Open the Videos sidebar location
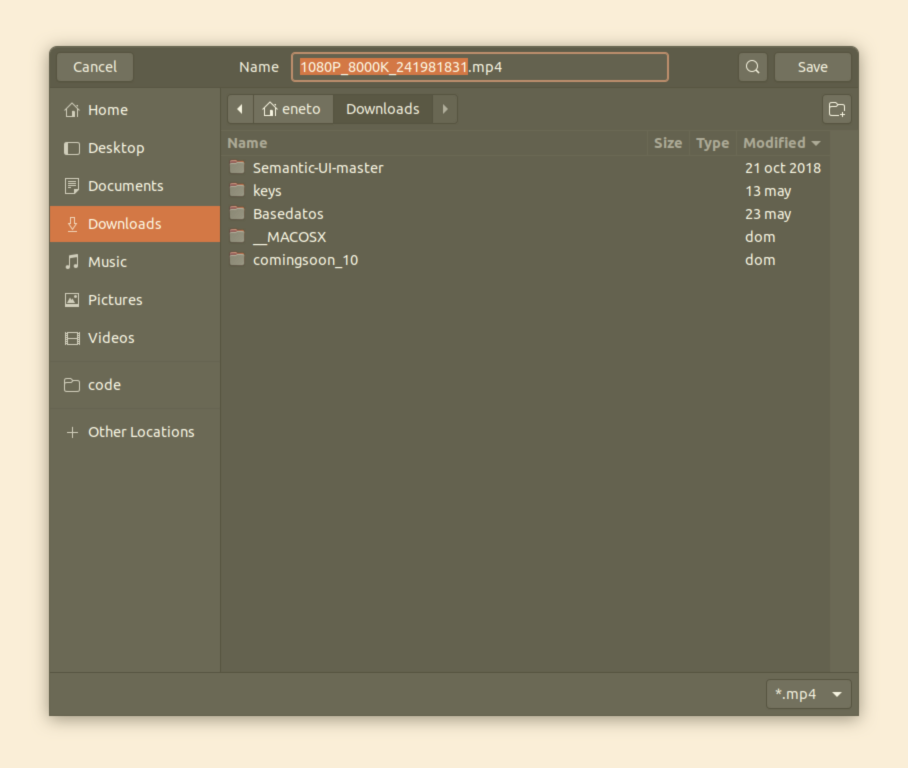The width and height of the screenshot is (908, 768). (111, 338)
